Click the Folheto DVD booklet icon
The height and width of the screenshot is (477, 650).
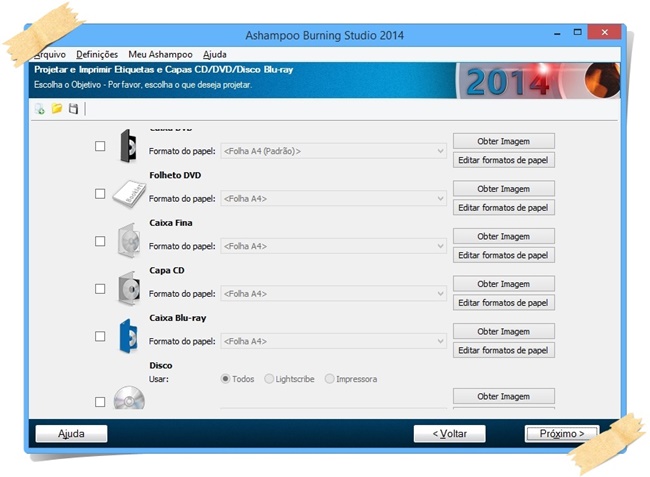[130, 194]
